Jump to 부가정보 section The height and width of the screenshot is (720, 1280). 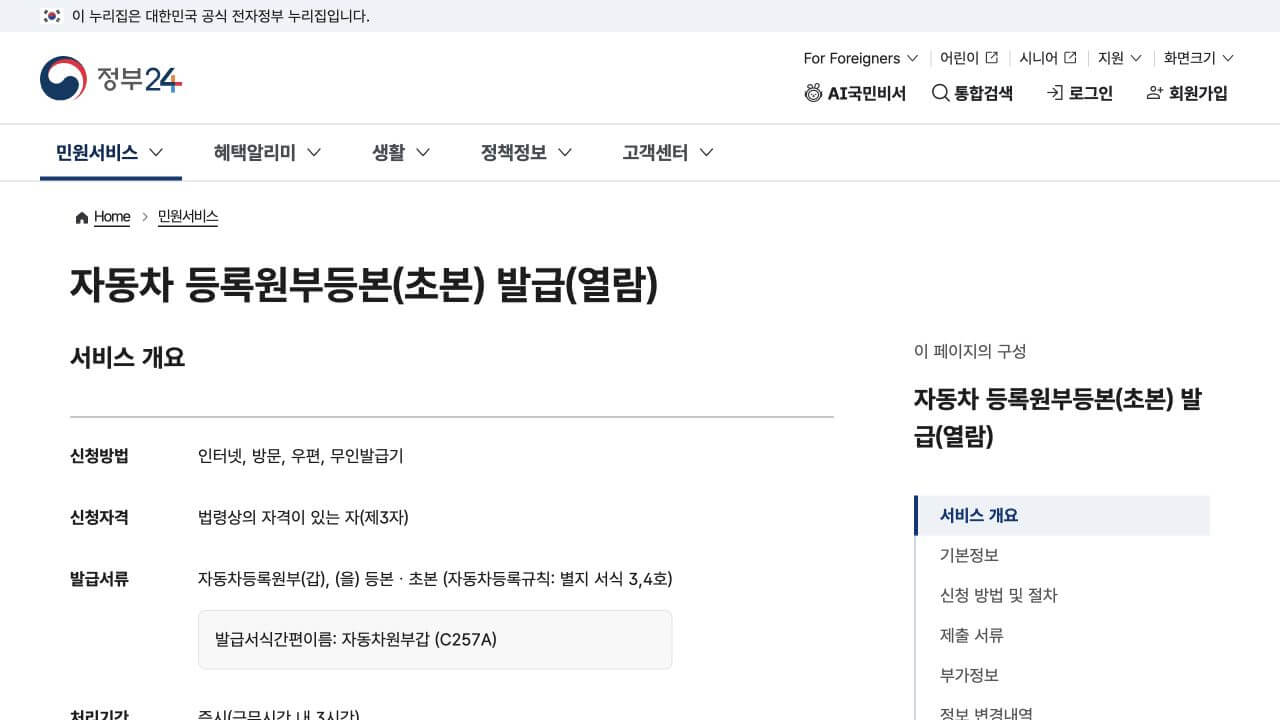(969, 675)
